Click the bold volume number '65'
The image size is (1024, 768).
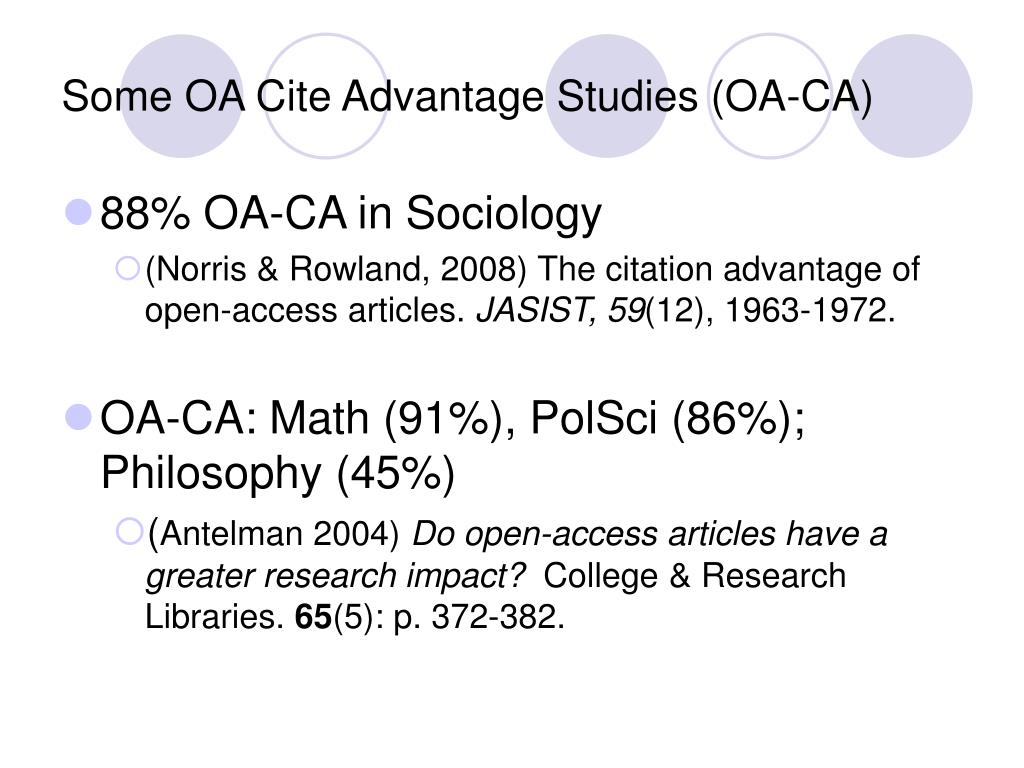(313, 616)
